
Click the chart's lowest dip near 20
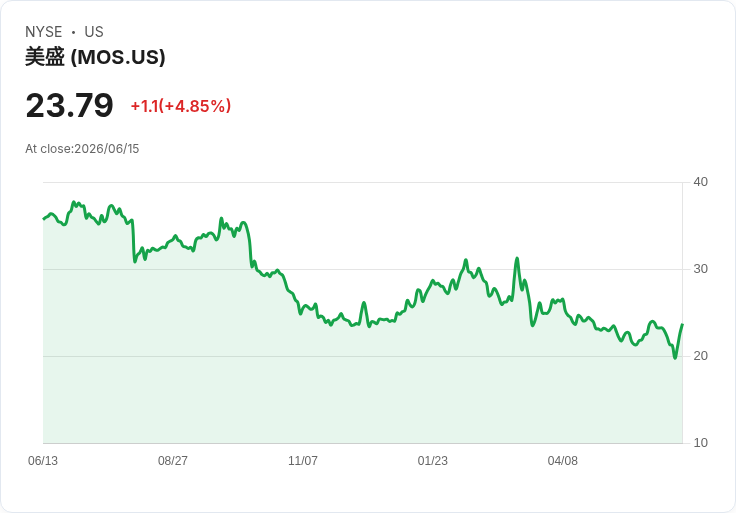click(x=675, y=358)
